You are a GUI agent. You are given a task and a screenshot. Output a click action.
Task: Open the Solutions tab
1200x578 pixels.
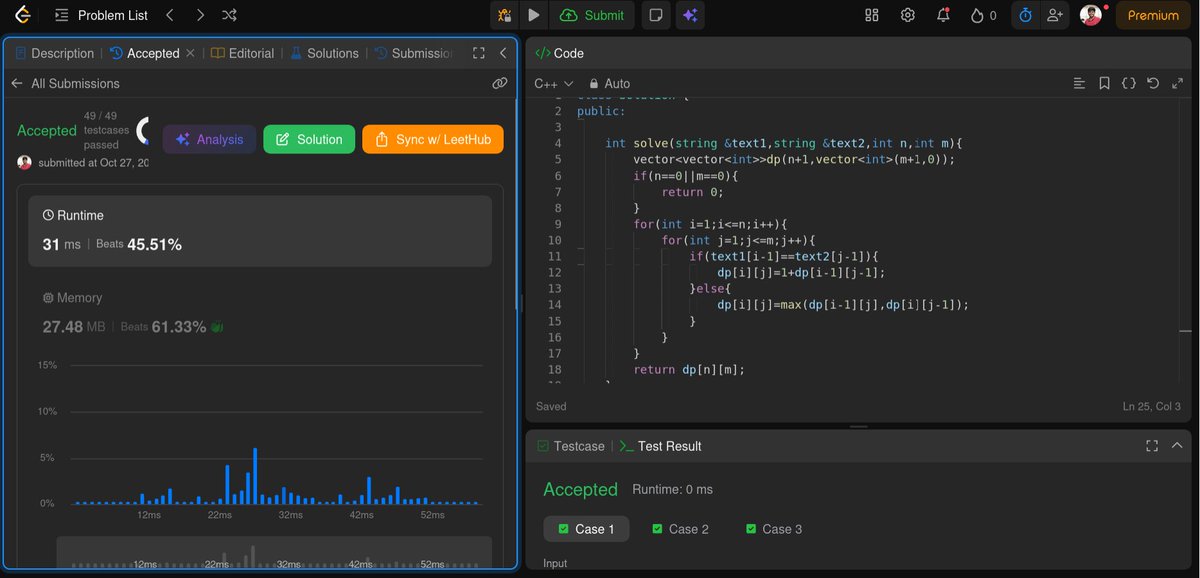point(325,53)
